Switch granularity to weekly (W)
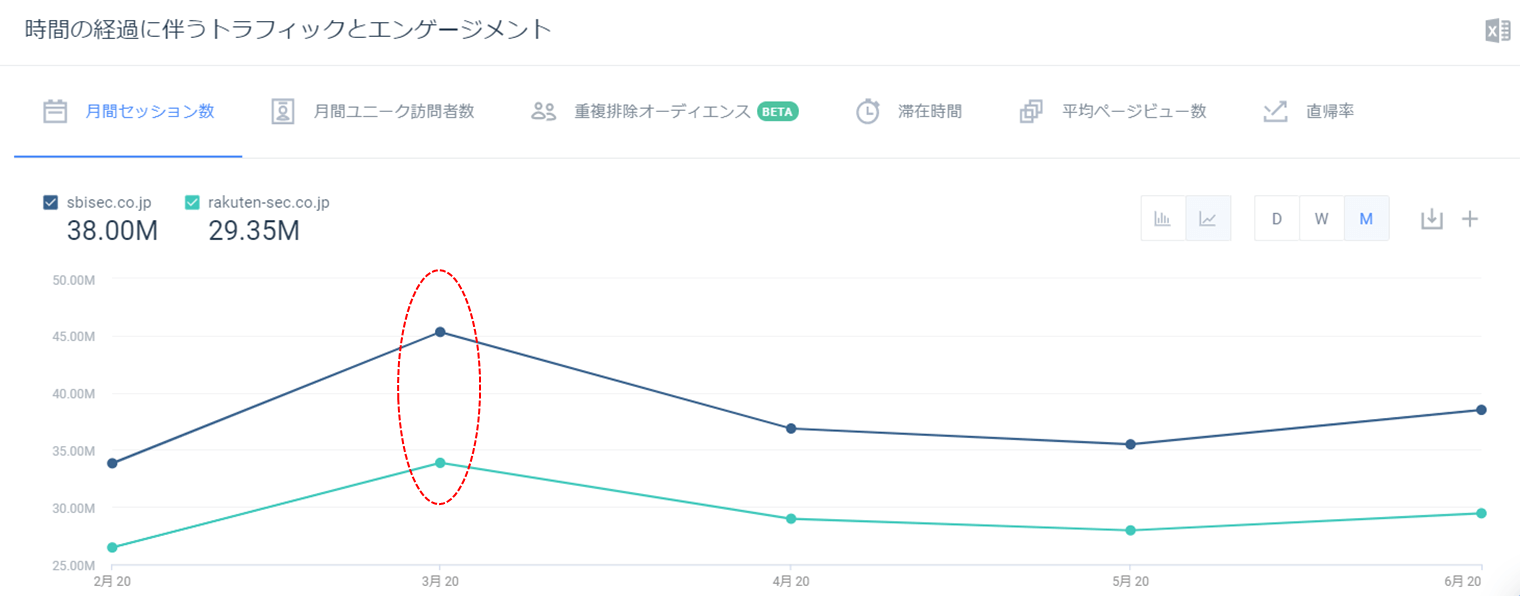 1321,218
